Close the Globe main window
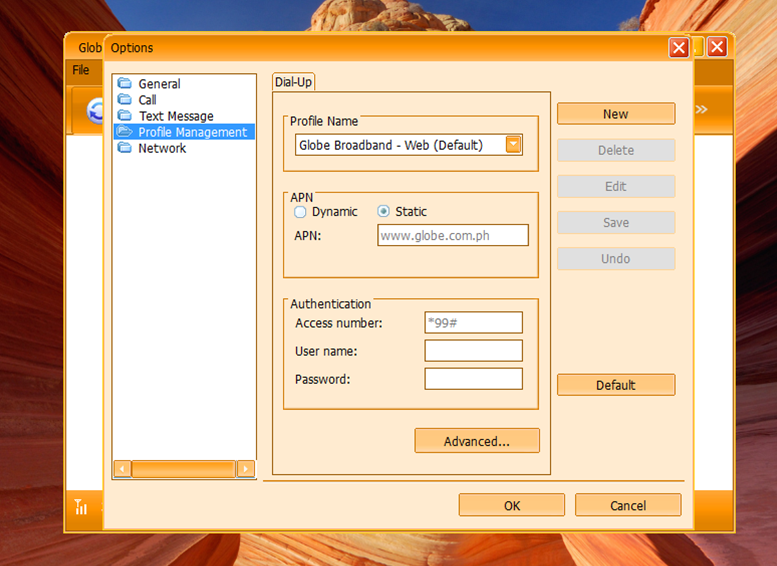This screenshot has width=777, height=566. tap(717, 47)
